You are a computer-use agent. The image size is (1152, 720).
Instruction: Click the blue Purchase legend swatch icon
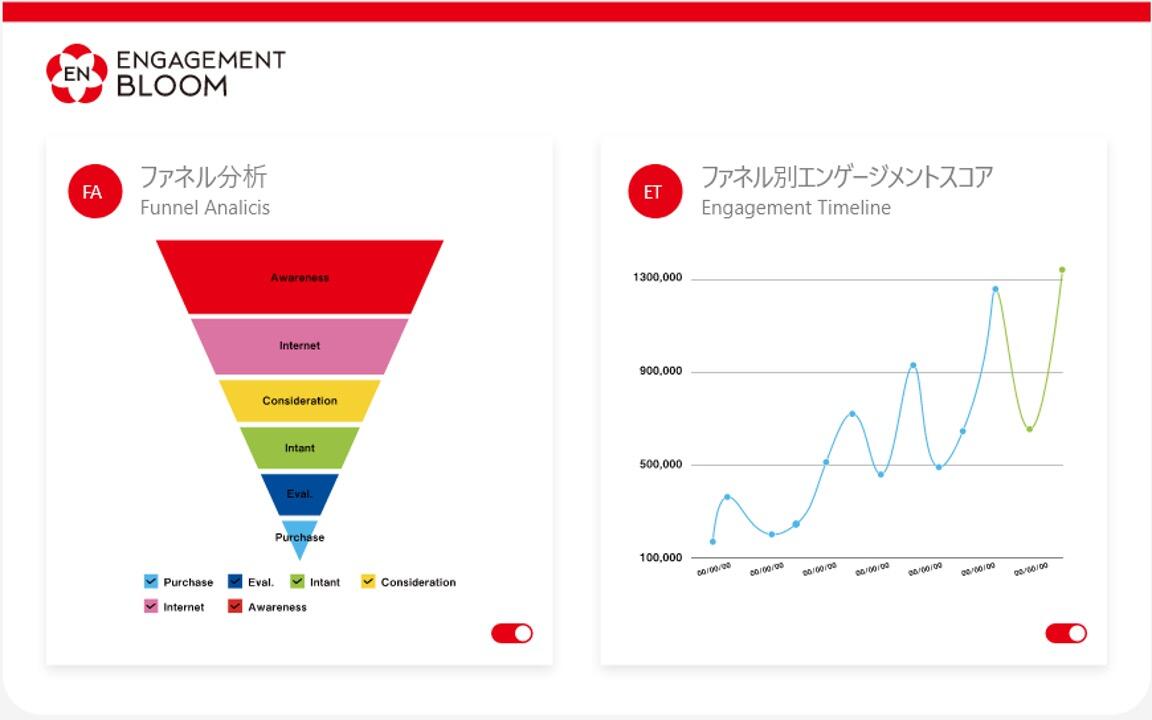click(x=152, y=581)
